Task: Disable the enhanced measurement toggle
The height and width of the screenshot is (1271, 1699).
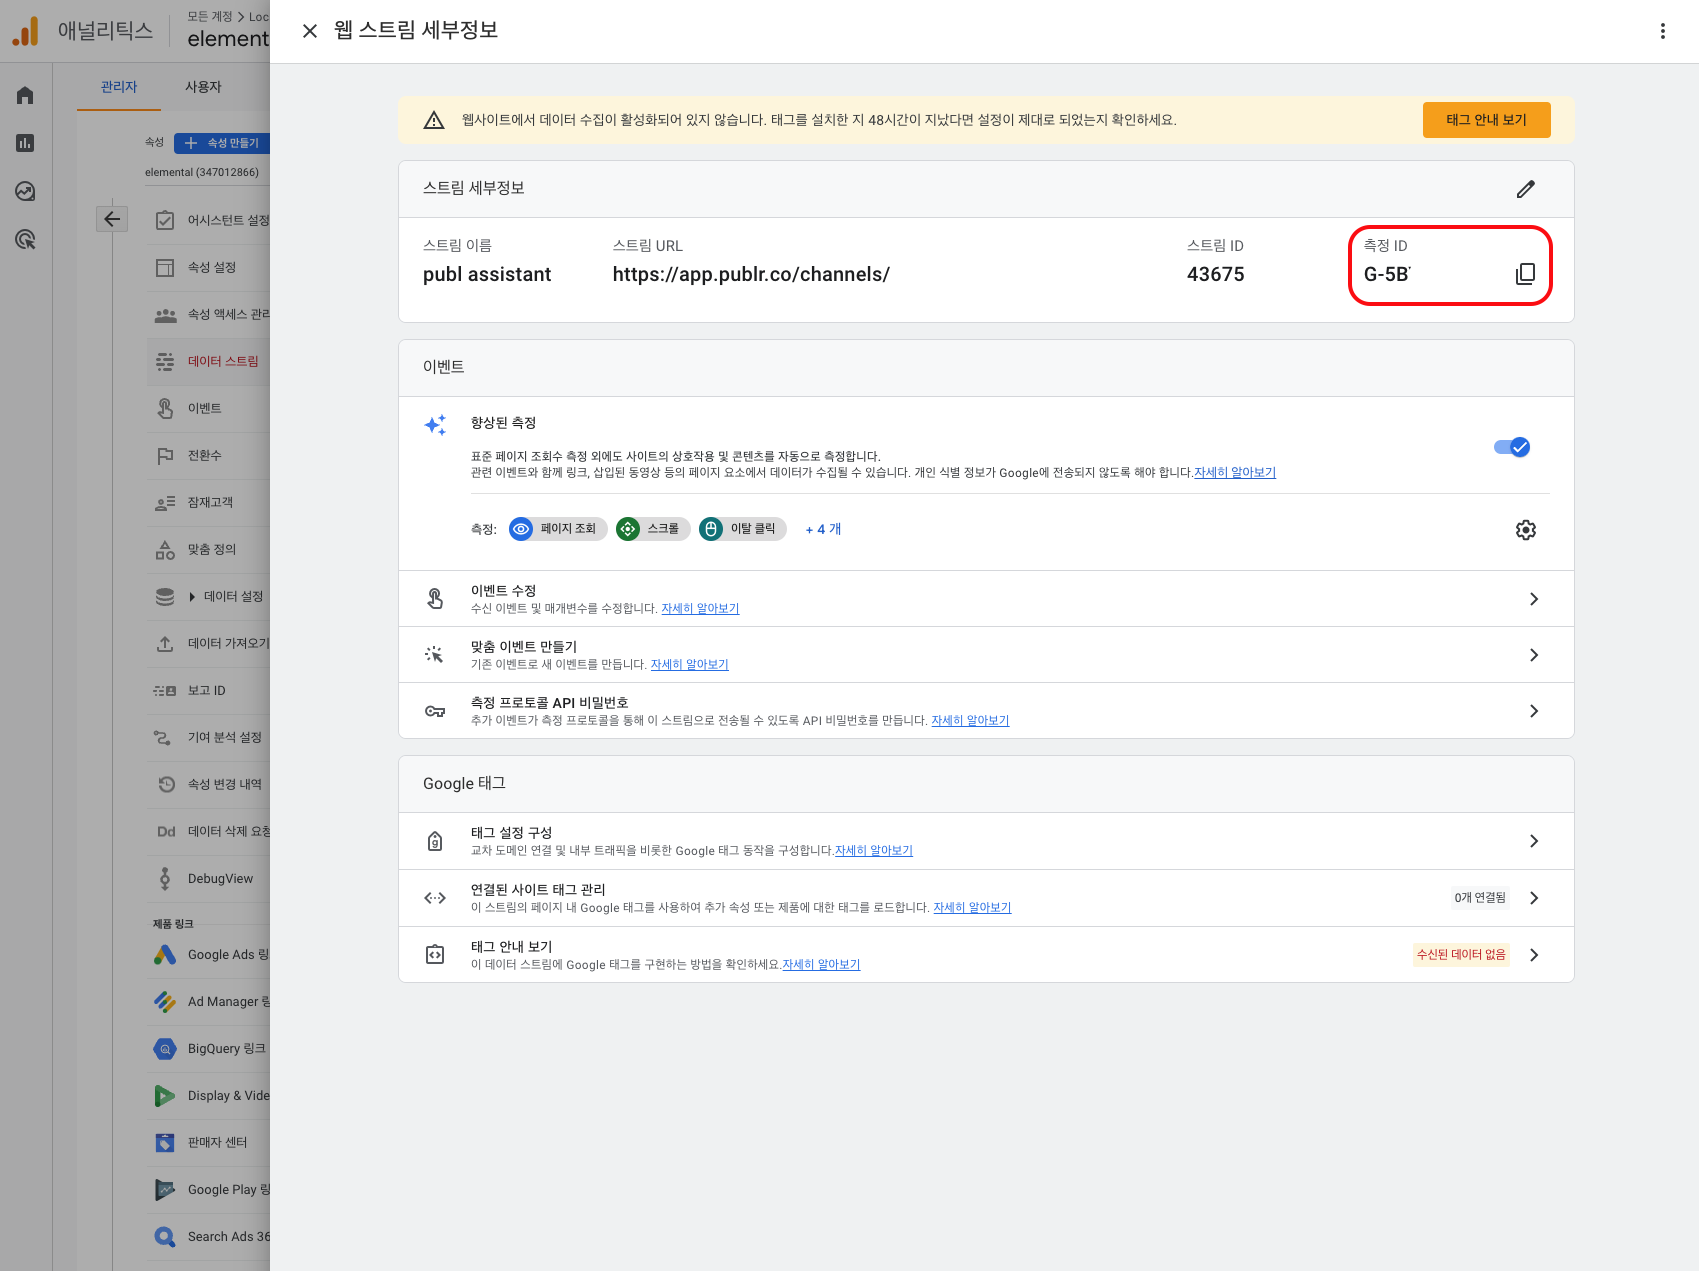Action: click(1511, 447)
